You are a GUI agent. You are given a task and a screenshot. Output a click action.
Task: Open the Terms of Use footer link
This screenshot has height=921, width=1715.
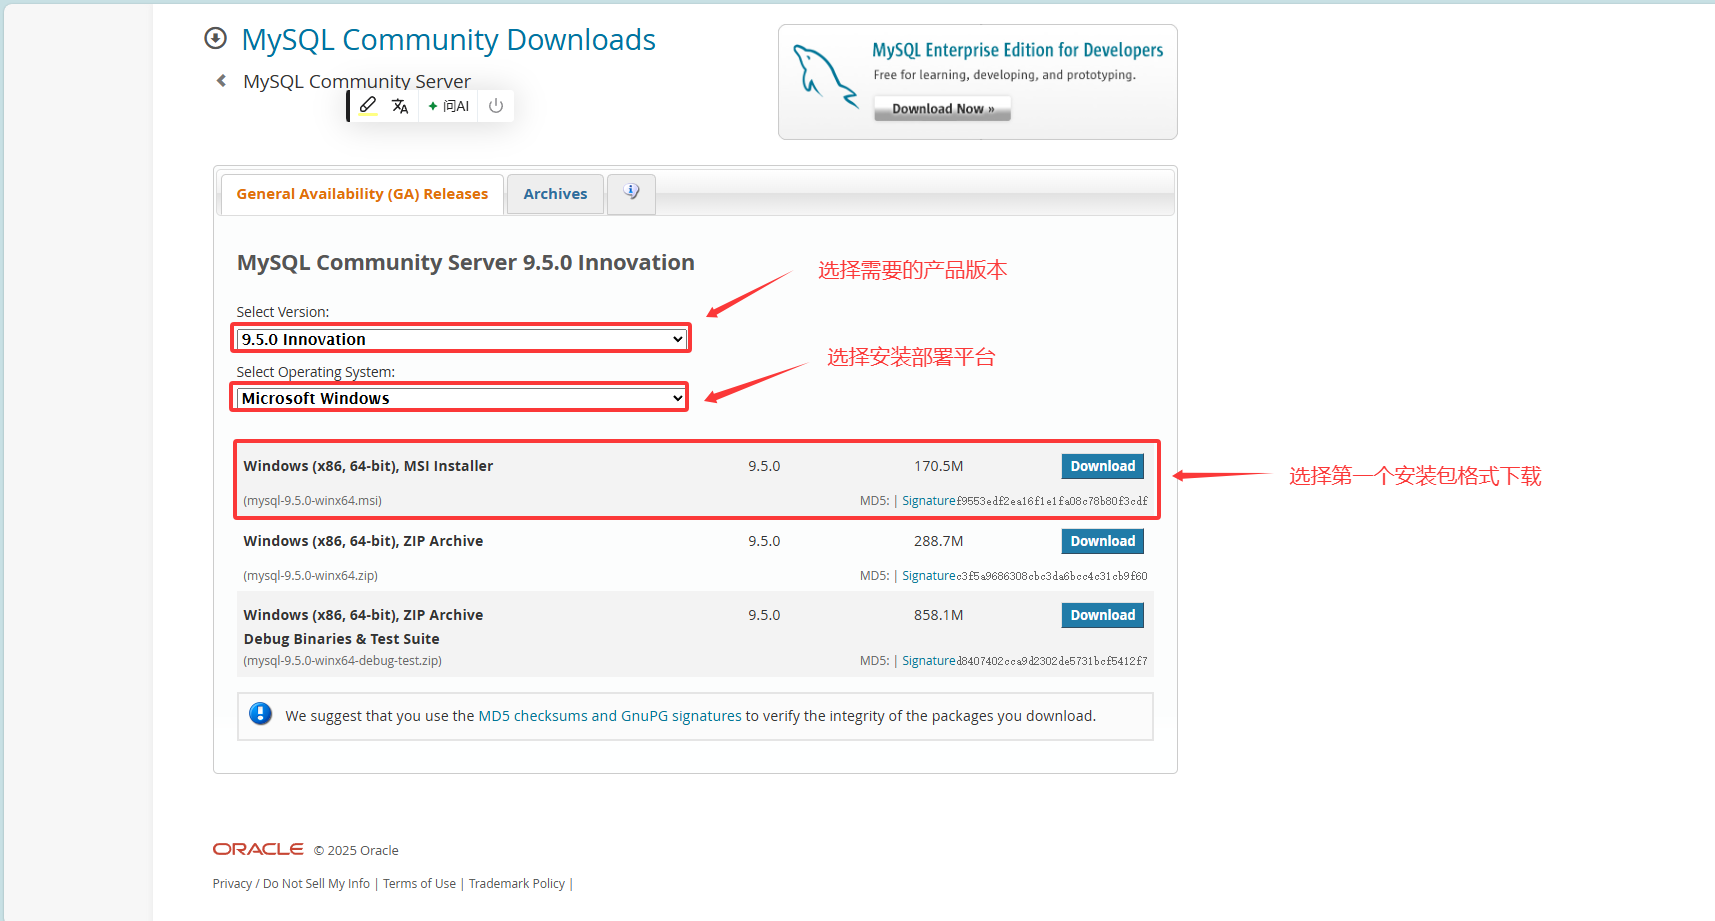coord(419,884)
